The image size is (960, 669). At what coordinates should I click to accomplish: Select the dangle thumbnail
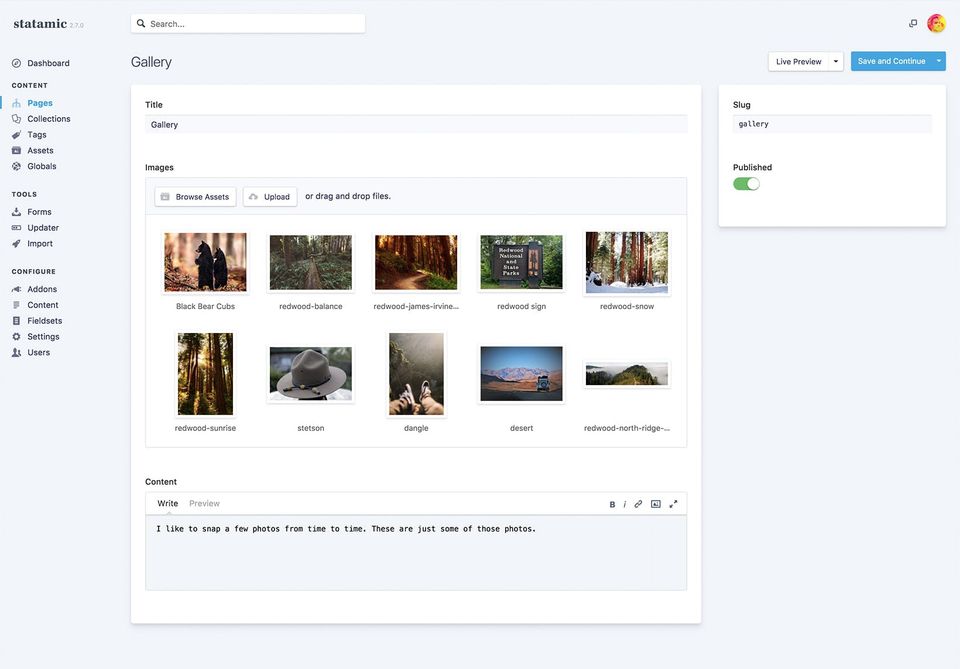[x=416, y=374]
